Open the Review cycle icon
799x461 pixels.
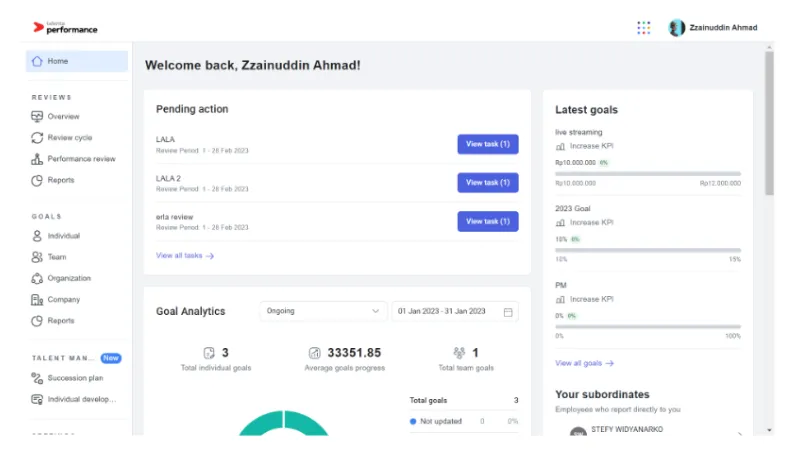pyautogui.click(x=37, y=138)
